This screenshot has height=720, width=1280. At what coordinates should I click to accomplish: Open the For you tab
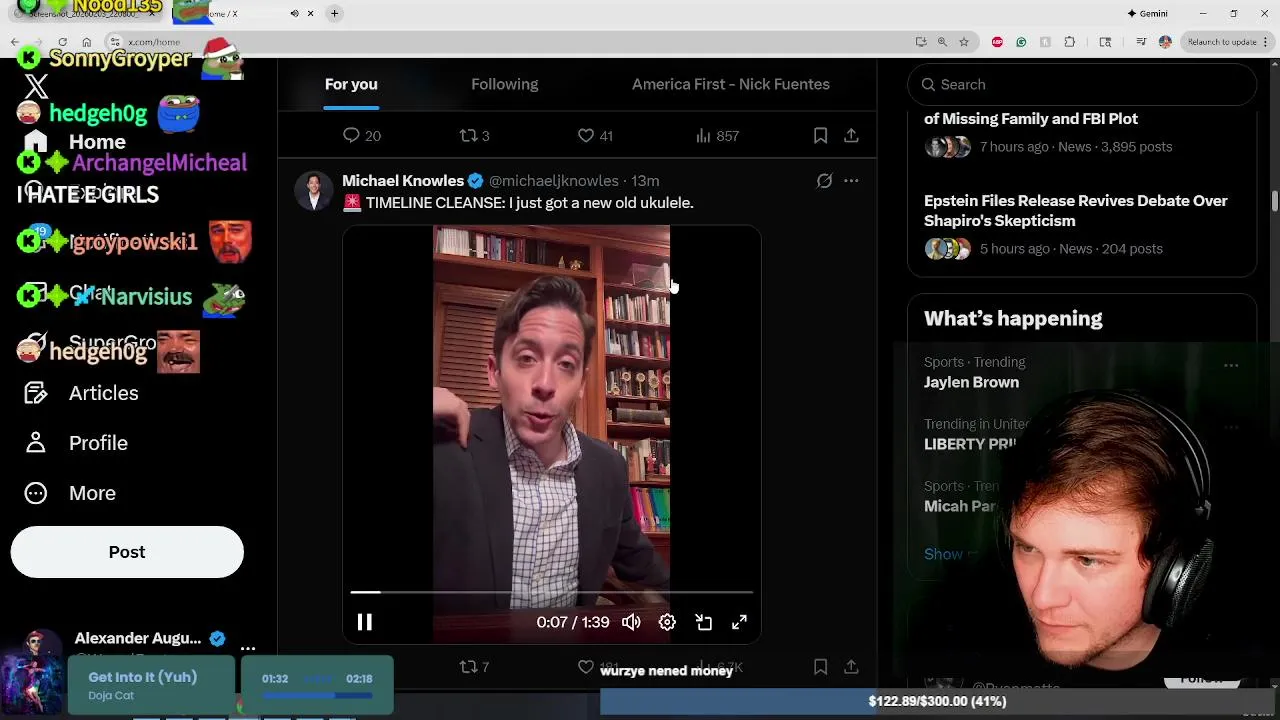click(x=351, y=84)
